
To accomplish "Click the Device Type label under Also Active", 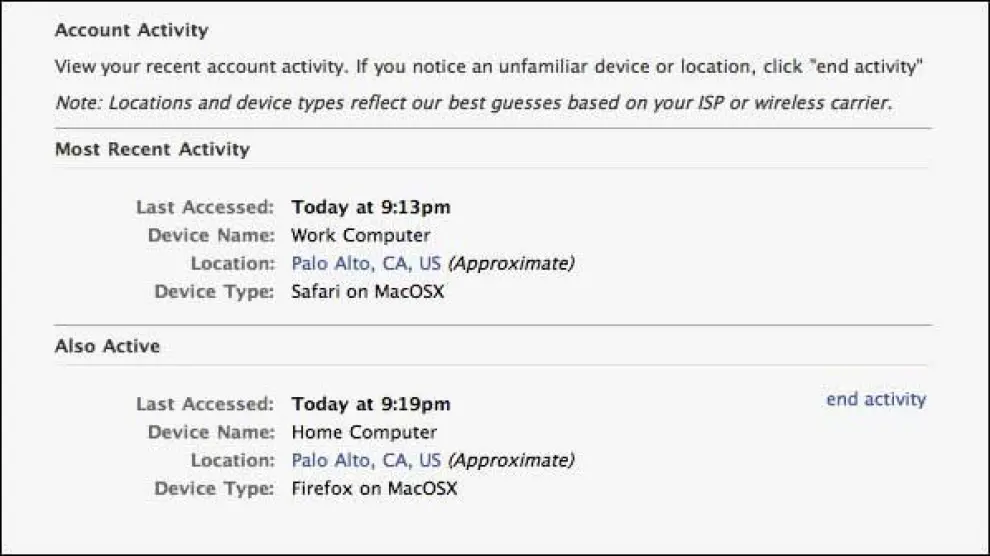I will 214,489.
